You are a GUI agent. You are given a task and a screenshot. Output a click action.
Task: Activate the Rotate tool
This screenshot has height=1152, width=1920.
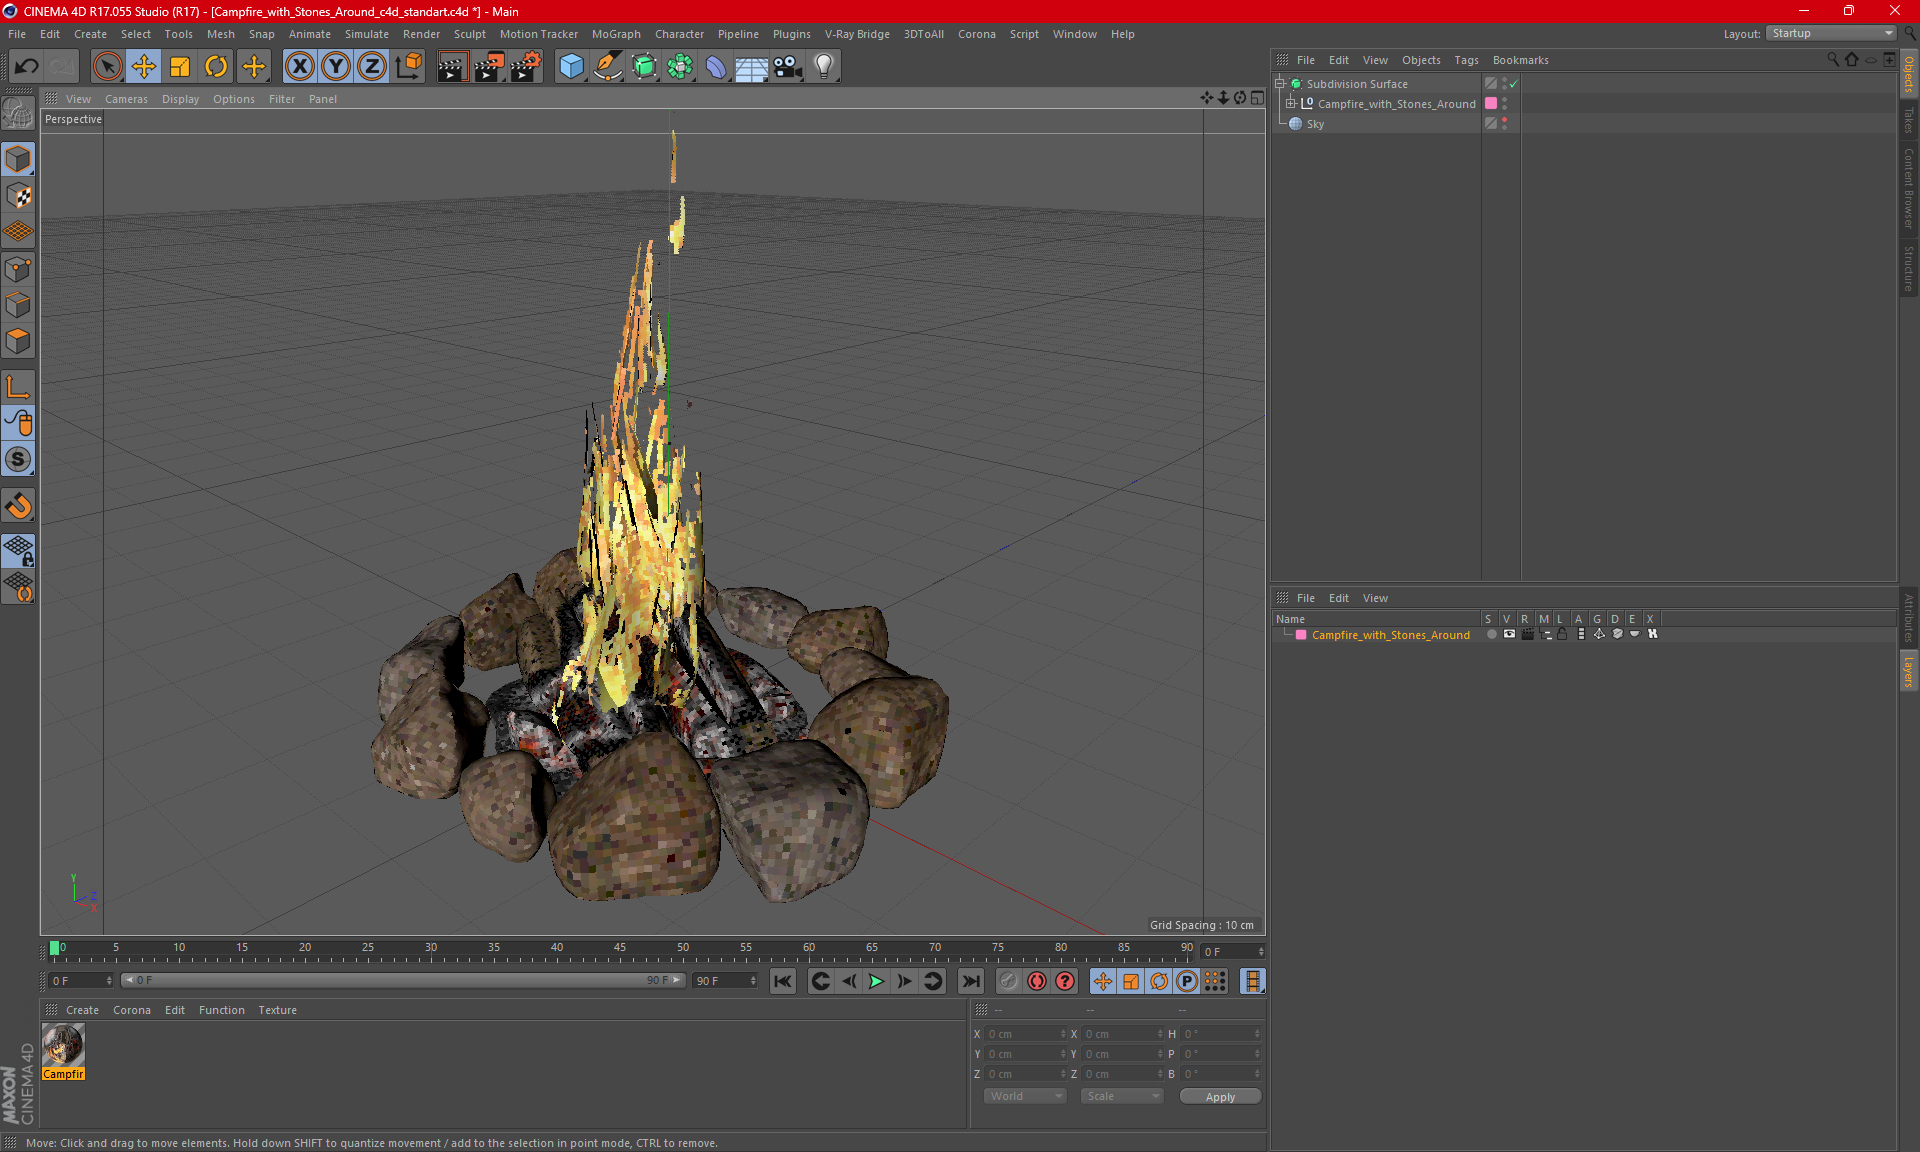click(216, 66)
